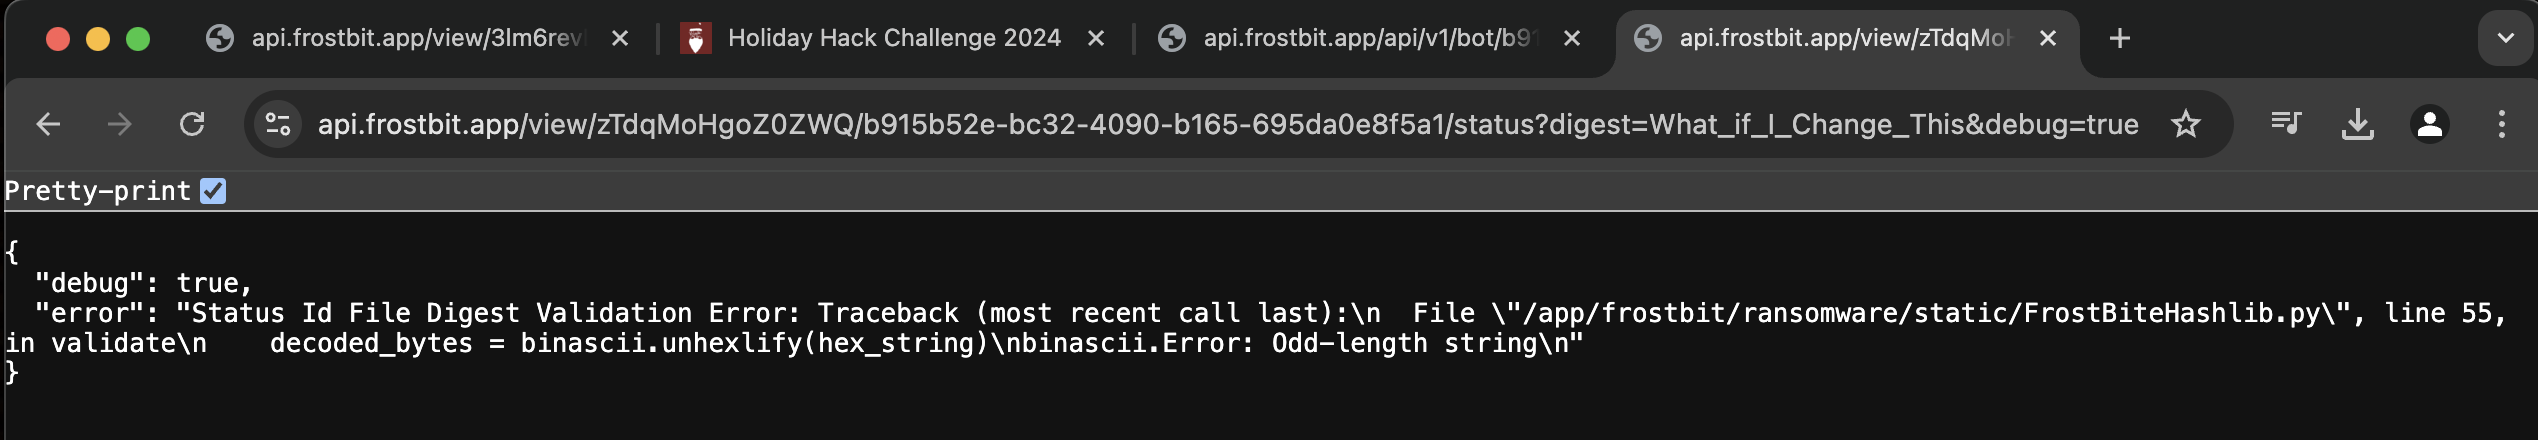Screen dimensions: 2538x440
Task: Go forward with the forward arrow
Action: (120, 124)
